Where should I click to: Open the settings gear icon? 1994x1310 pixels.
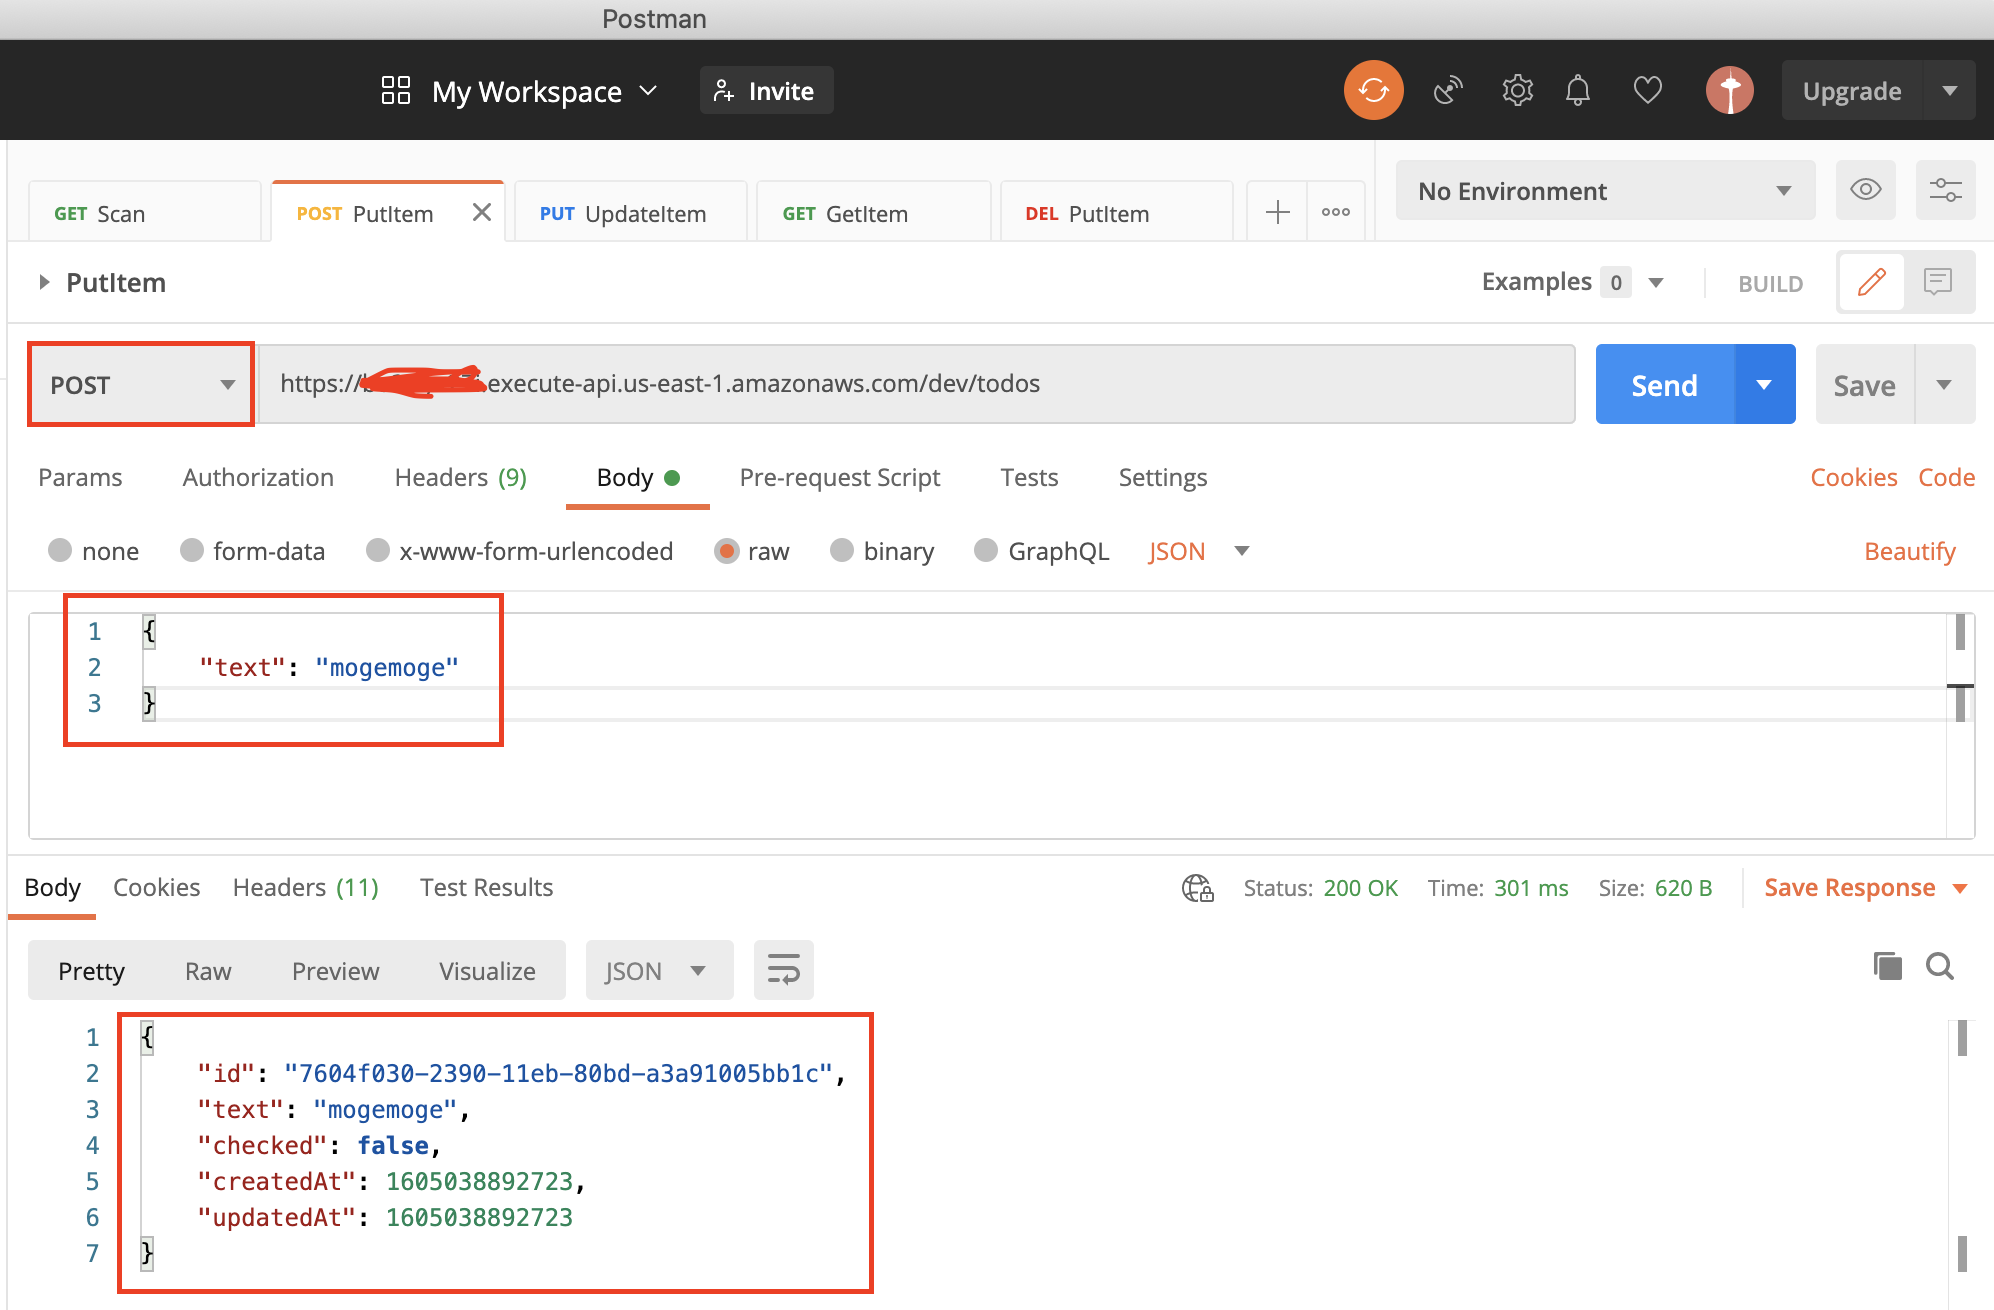(1517, 91)
